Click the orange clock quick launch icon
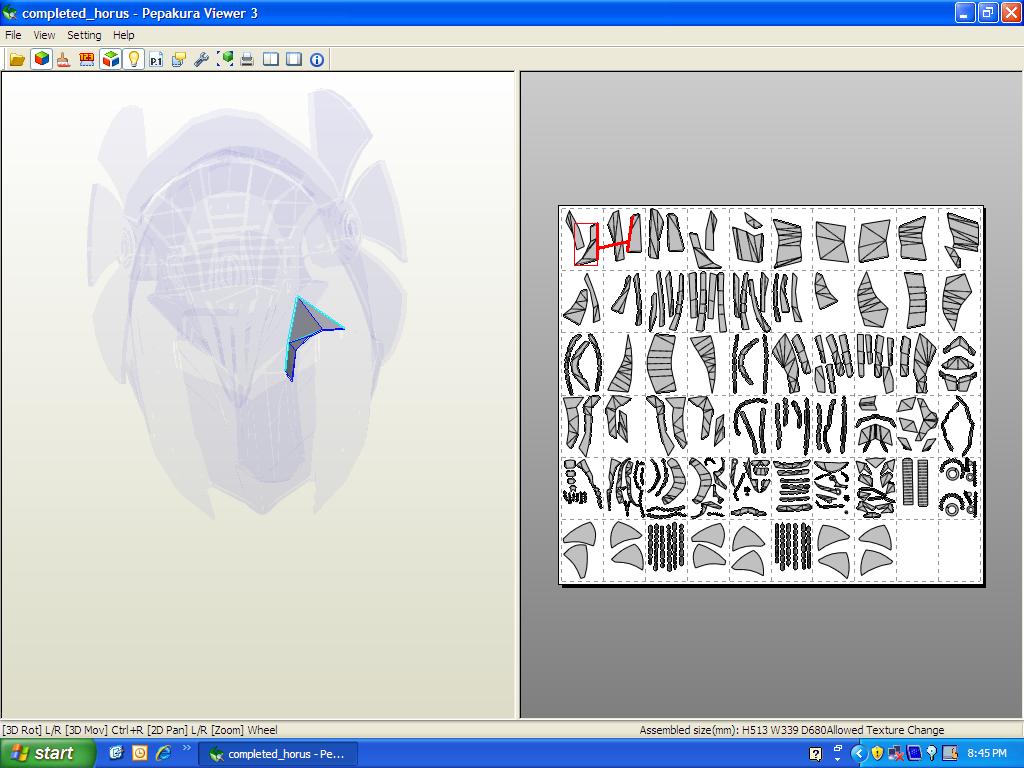 click(x=140, y=753)
